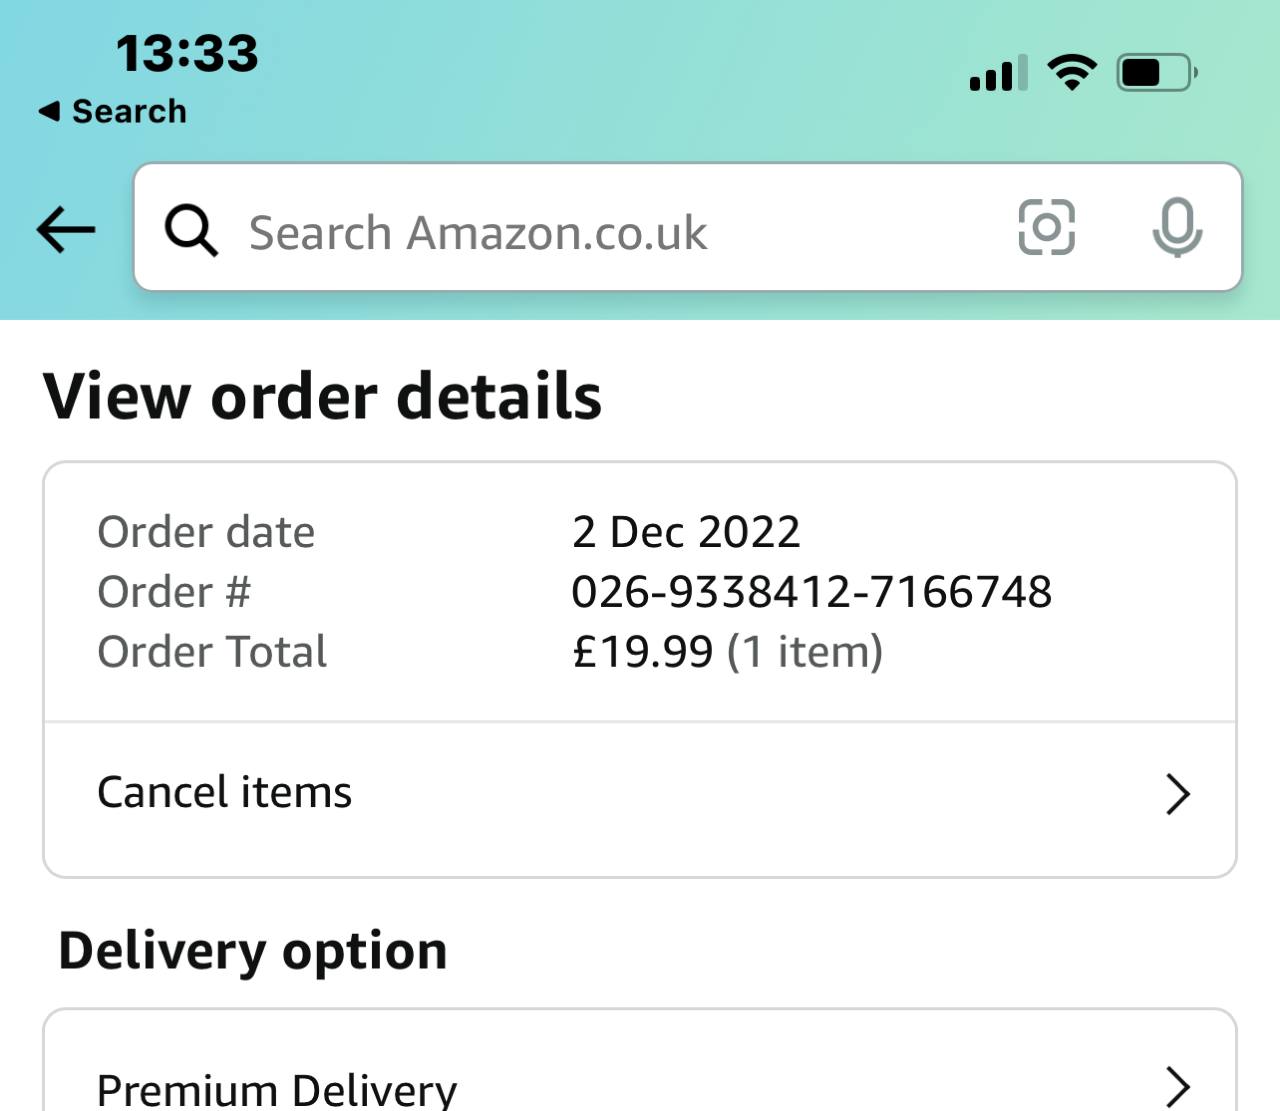Tap the back arrow beside search bar
The height and width of the screenshot is (1111, 1280).
66,230
